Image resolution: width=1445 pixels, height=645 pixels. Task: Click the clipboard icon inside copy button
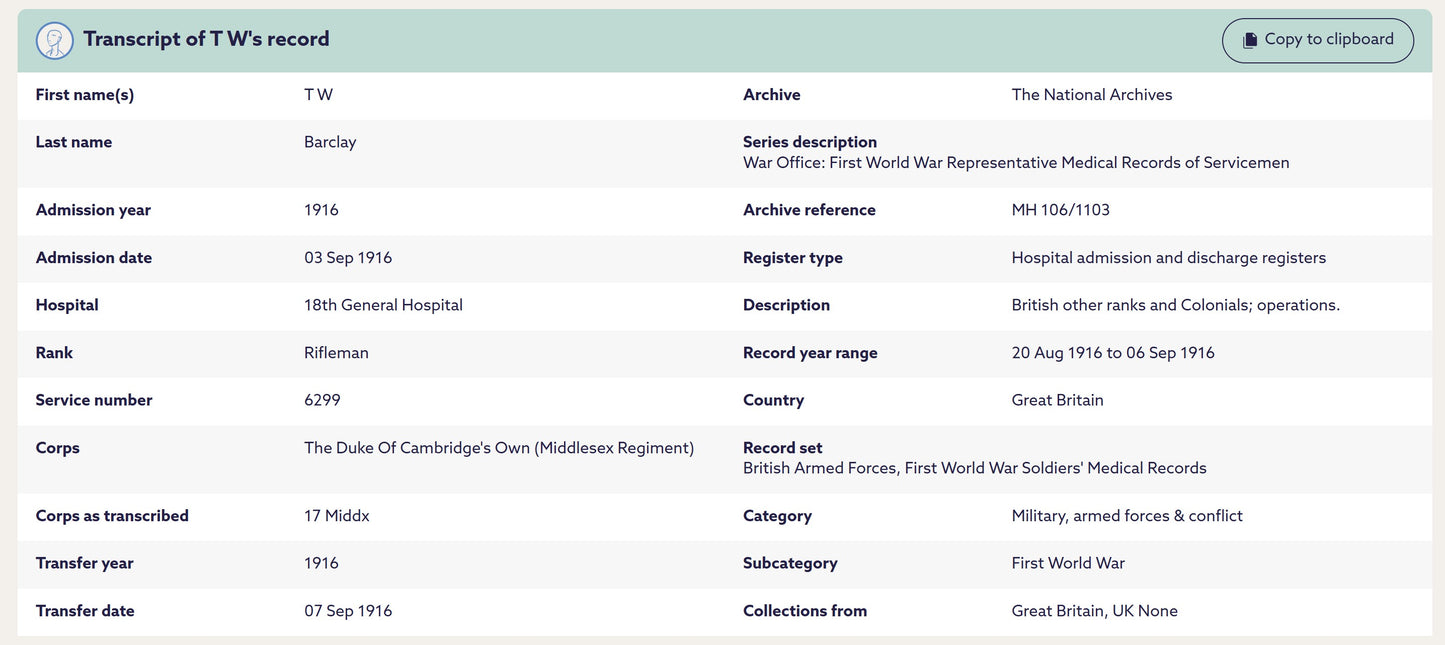click(1249, 41)
